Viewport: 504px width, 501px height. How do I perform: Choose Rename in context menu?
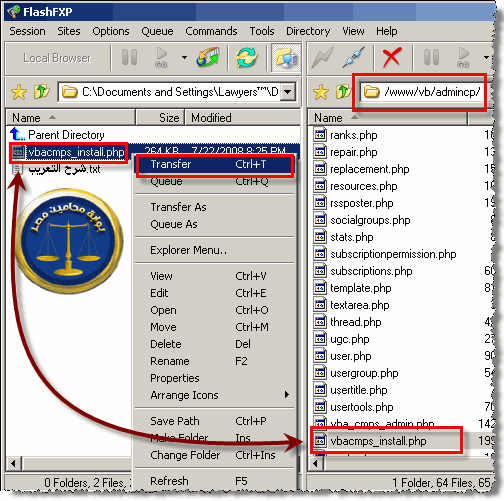pos(214,361)
